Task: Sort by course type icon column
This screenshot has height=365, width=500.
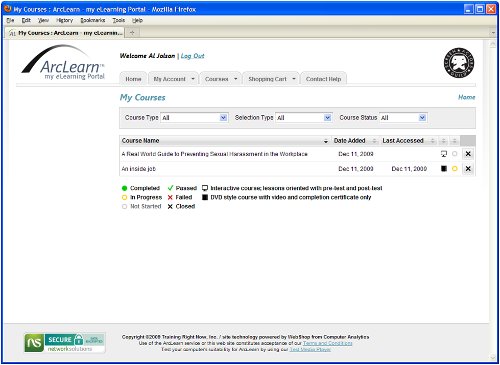Action: point(444,141)
